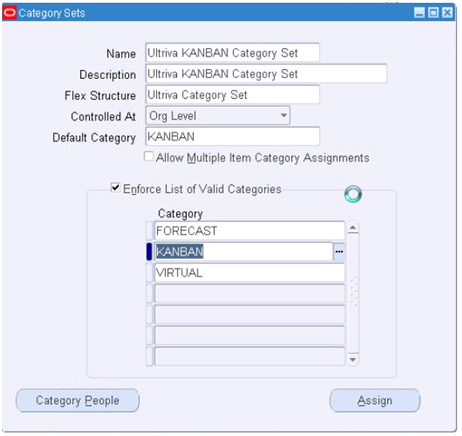Click the Oracle icon in title bar
This screenshot has width=462, height=436.
[x=10, y=13]
